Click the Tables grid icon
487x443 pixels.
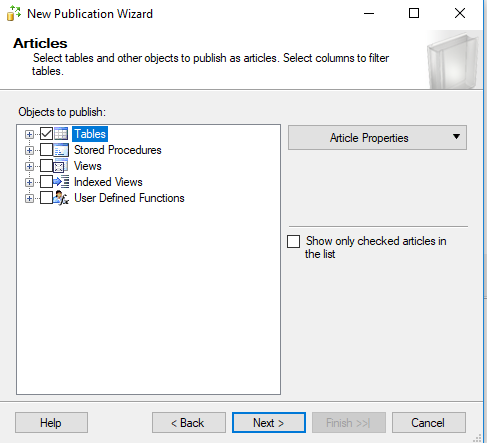[x=61, y=134]
